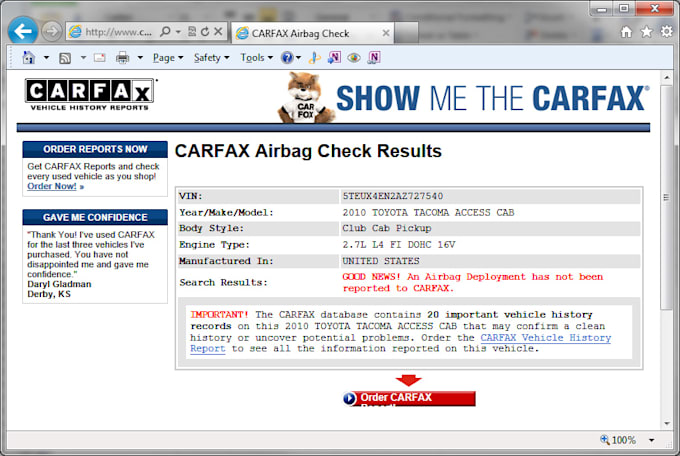Click the Home icon at top right

(x=626, y=32)
